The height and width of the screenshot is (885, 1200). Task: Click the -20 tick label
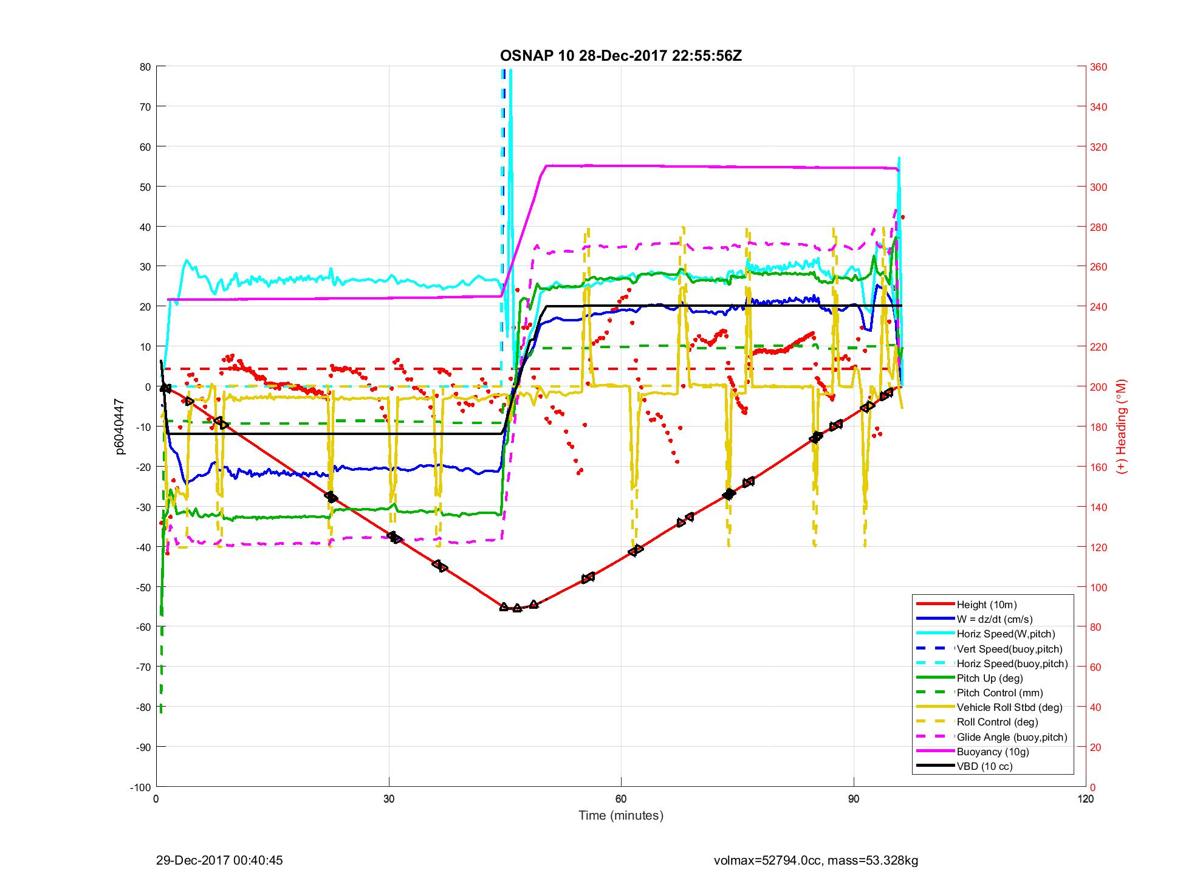[142, 467]
